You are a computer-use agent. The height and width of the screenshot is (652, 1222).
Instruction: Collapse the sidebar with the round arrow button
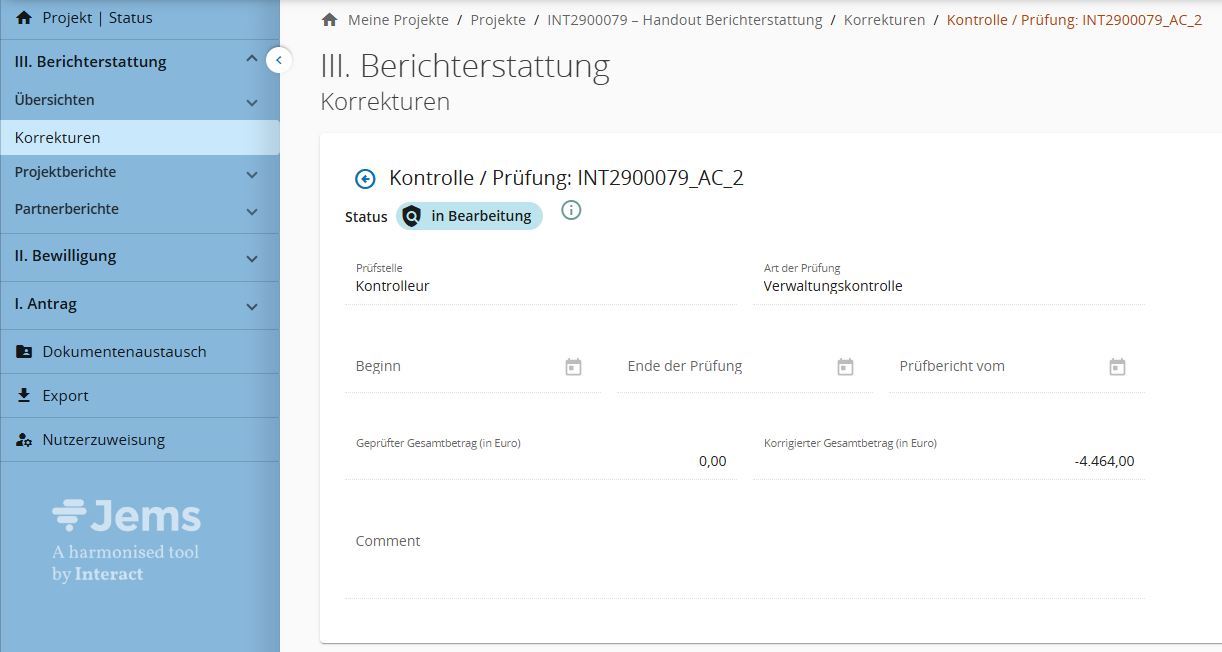coord(279,61)
